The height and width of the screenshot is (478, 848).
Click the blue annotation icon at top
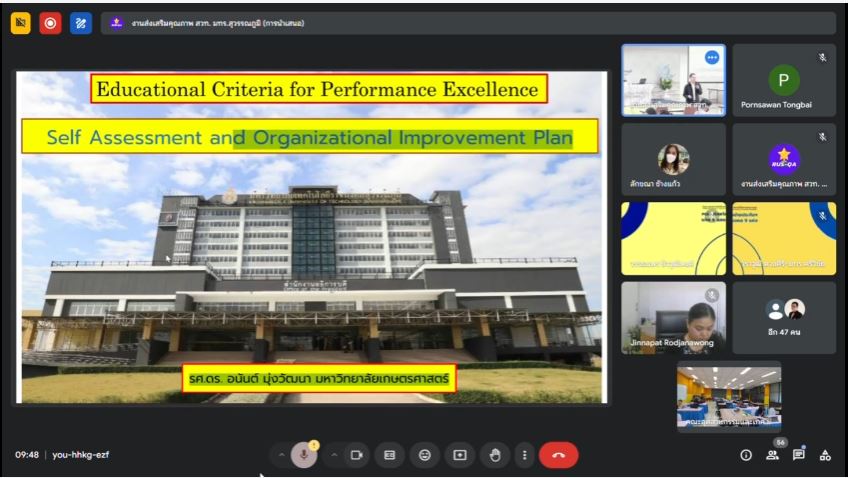[80, 22]
